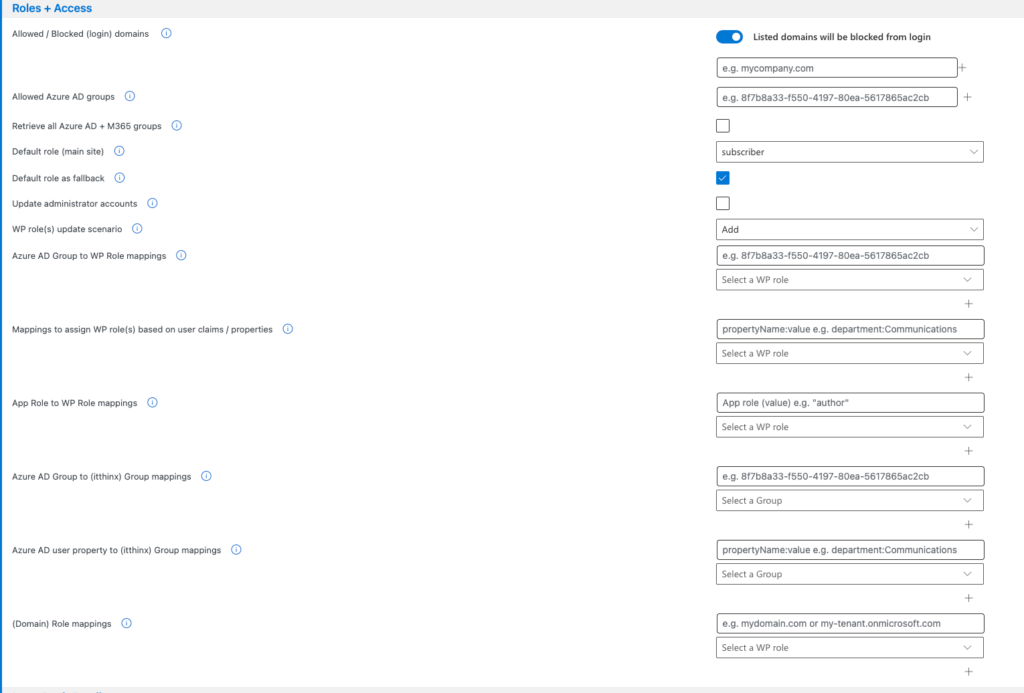Show info for (Domain) Role mappings
1024x693 pixels.
coord(127,623)
